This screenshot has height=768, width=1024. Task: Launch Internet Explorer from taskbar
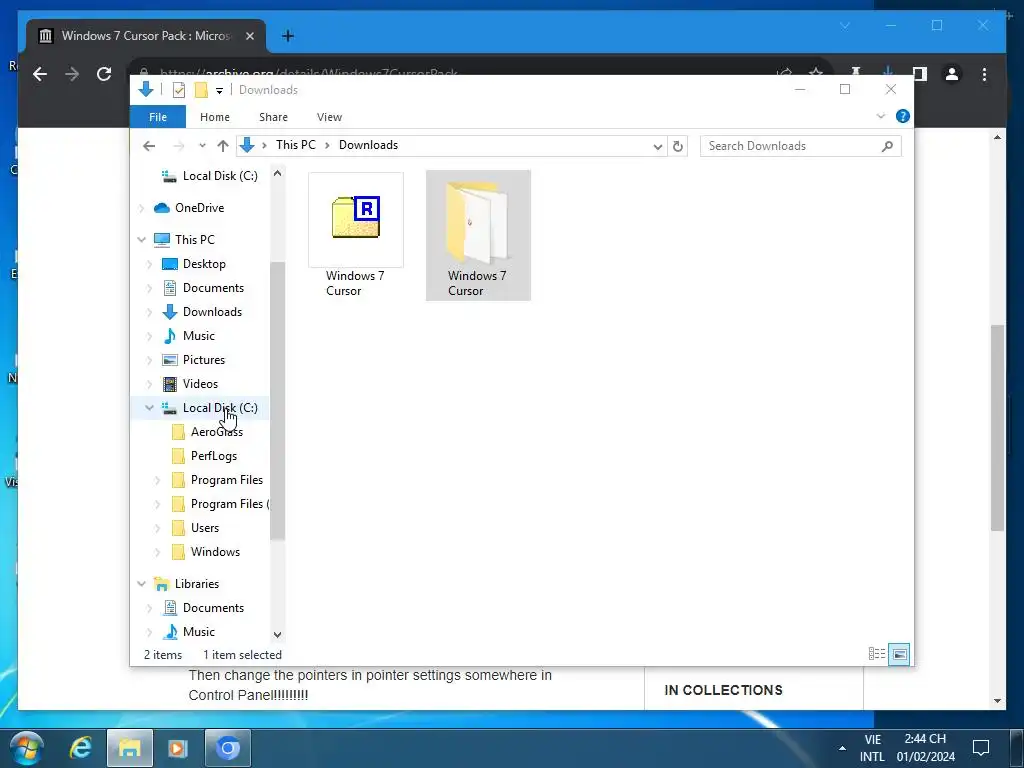pos(81,748)
